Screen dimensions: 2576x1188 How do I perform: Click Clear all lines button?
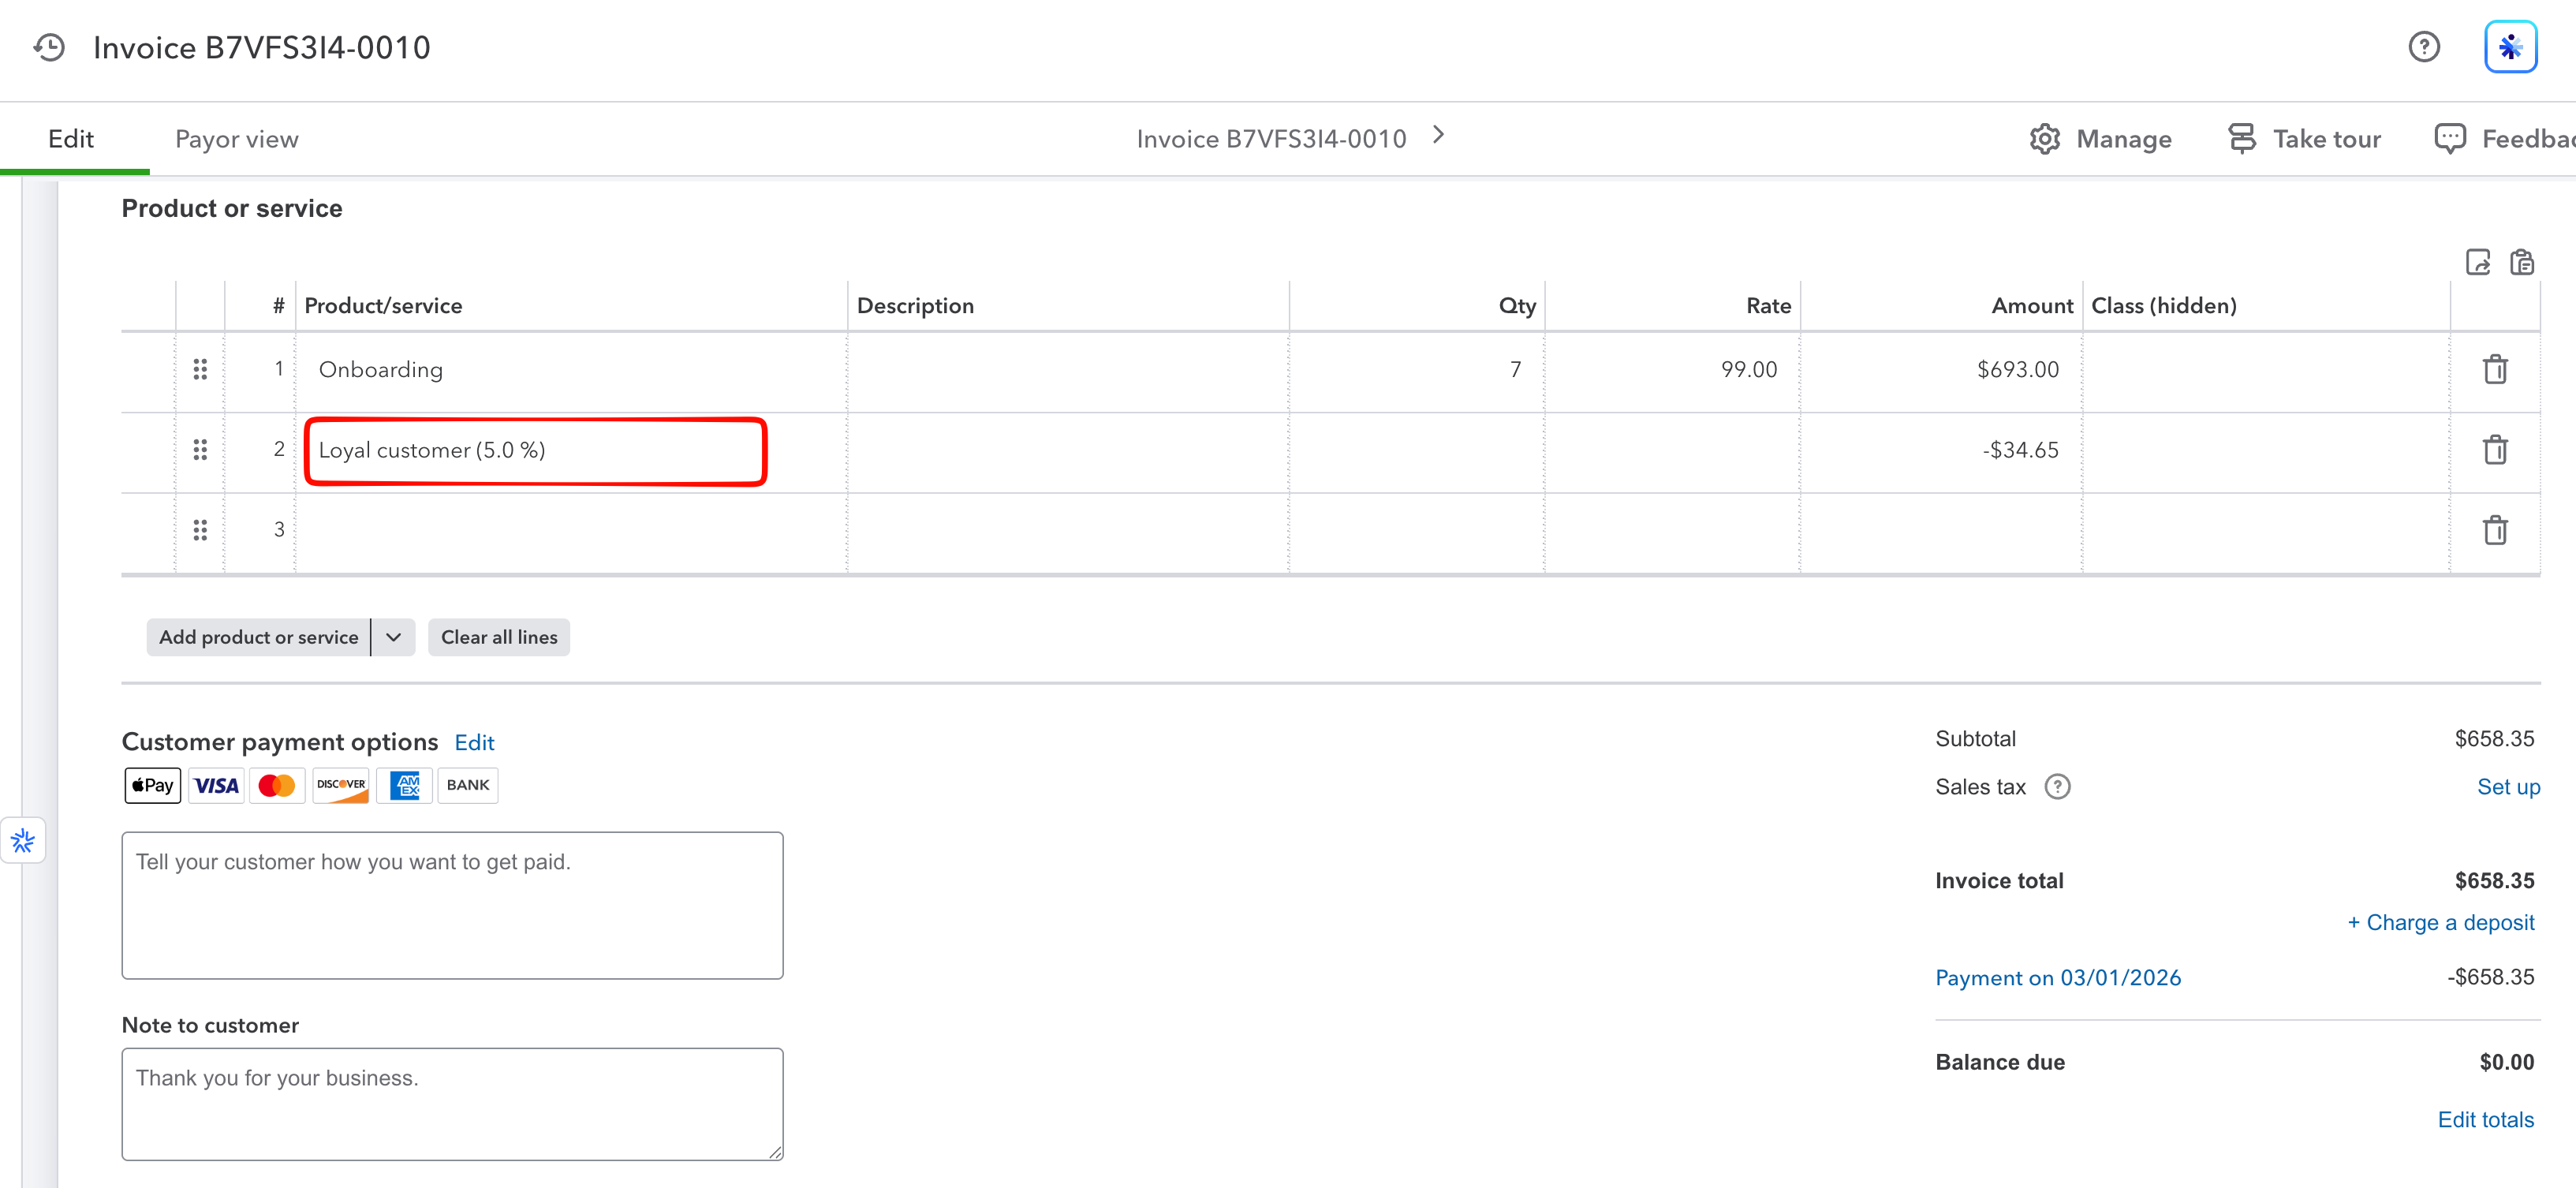point(499,637)
